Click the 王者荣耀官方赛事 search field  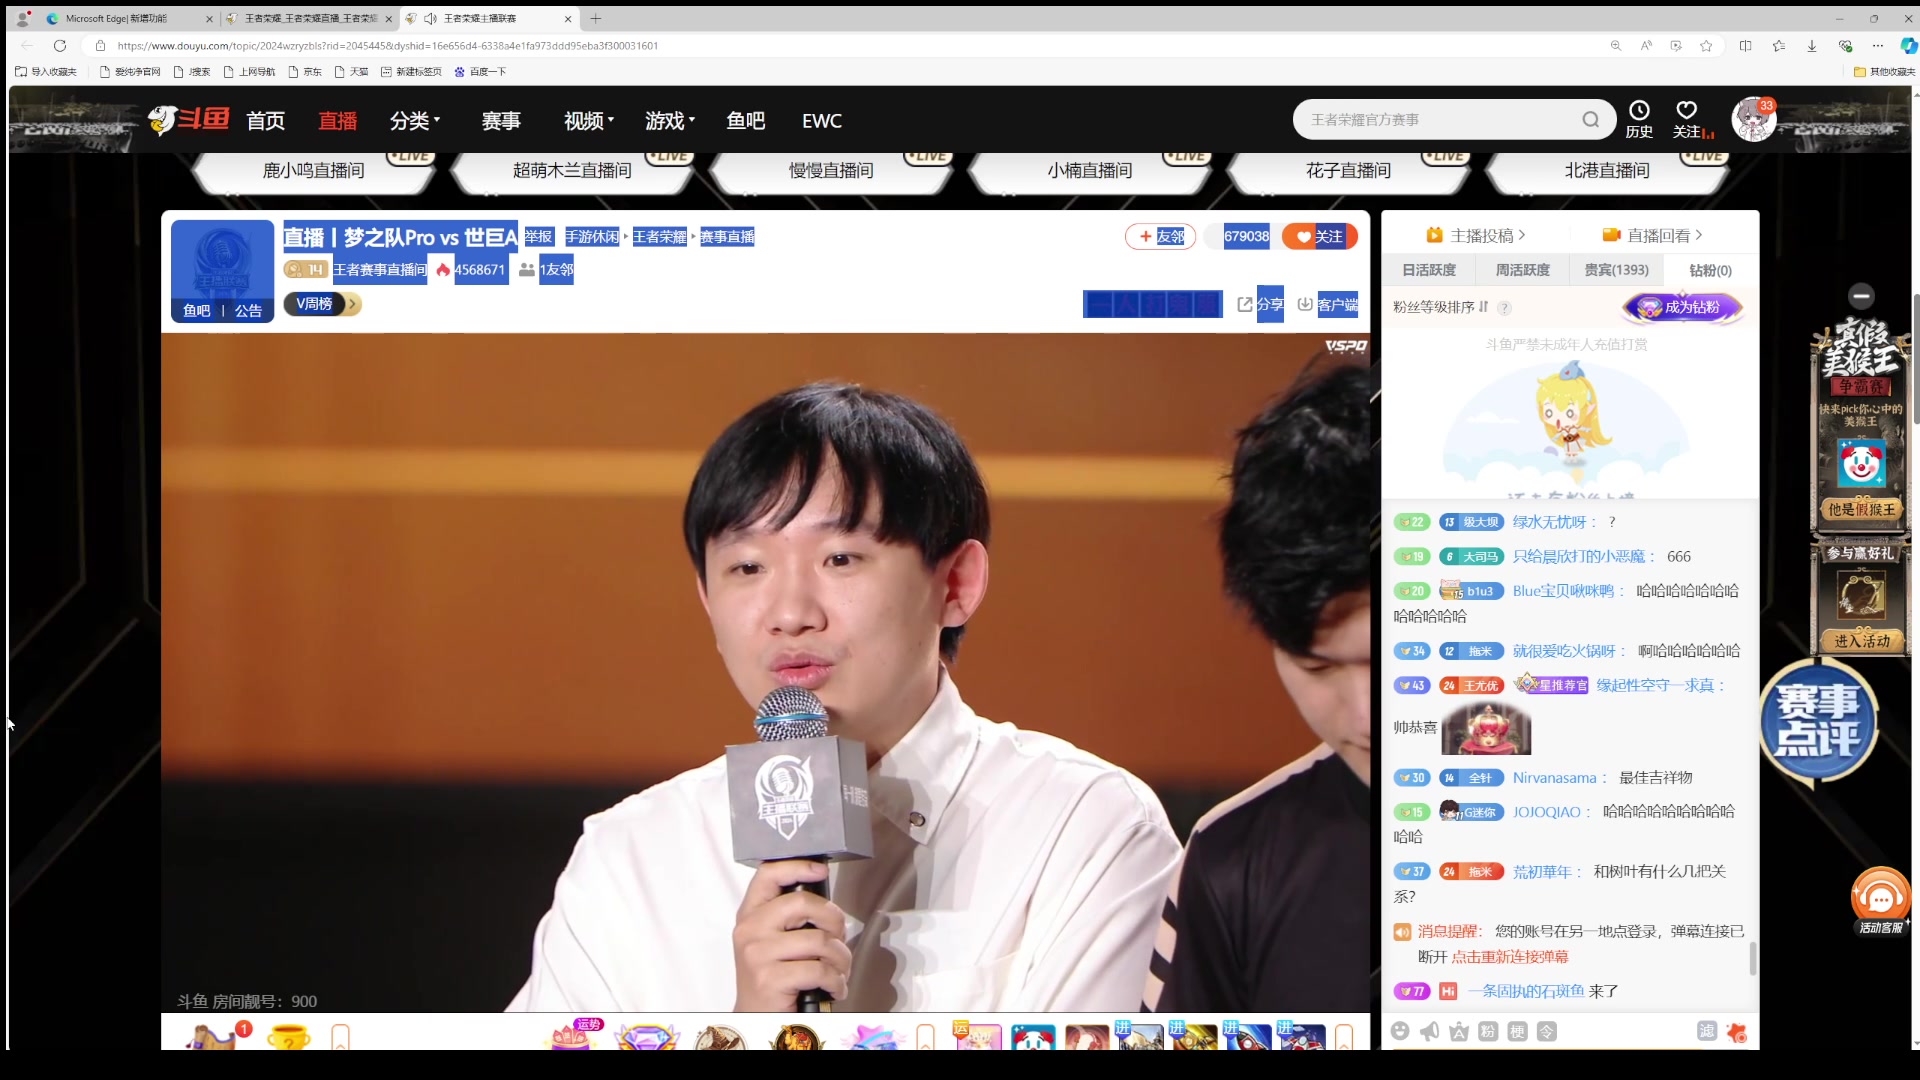[1440, 120]
